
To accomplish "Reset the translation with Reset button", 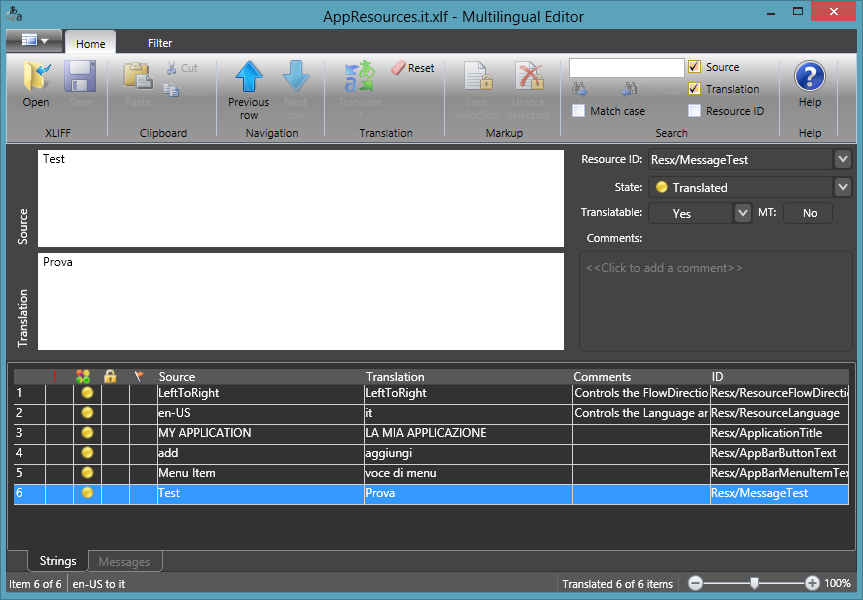I will pos(413,67).
